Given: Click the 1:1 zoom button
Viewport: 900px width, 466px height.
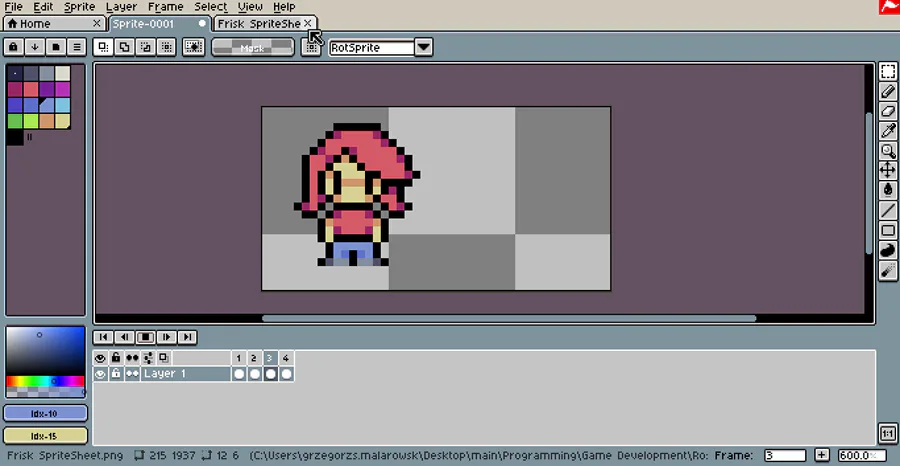Looking at the screenshot, I should (887, 433).
